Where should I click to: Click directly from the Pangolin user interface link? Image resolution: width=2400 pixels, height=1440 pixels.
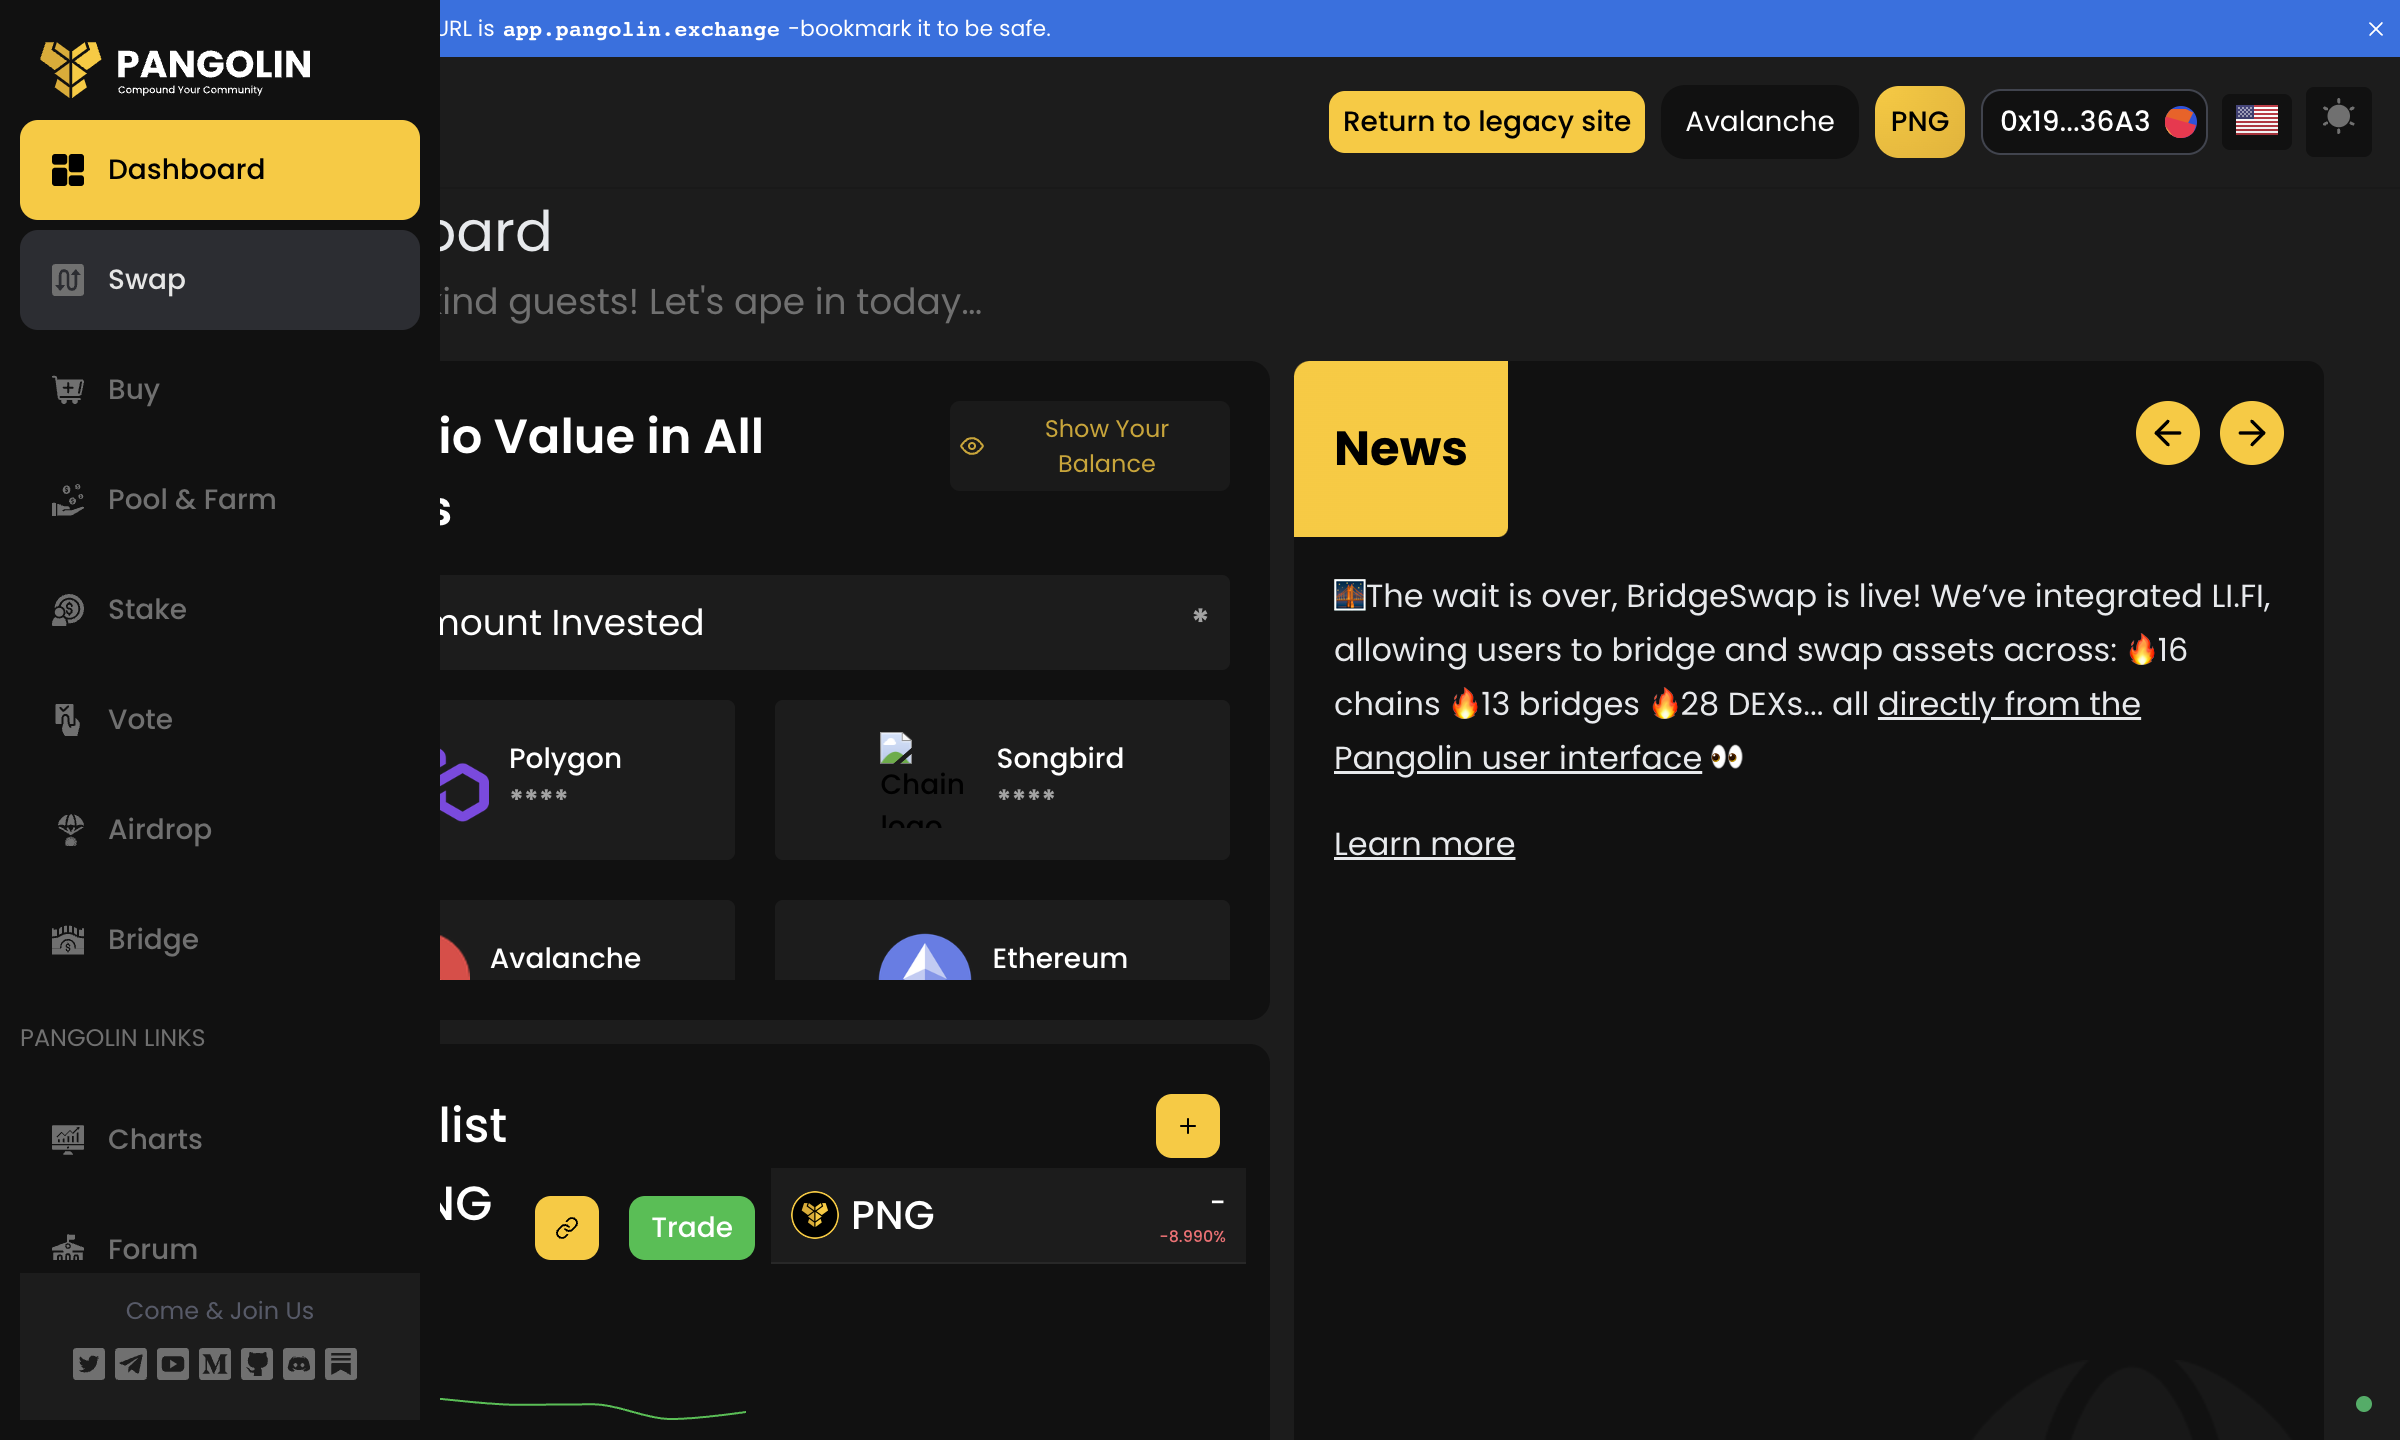1737,731
